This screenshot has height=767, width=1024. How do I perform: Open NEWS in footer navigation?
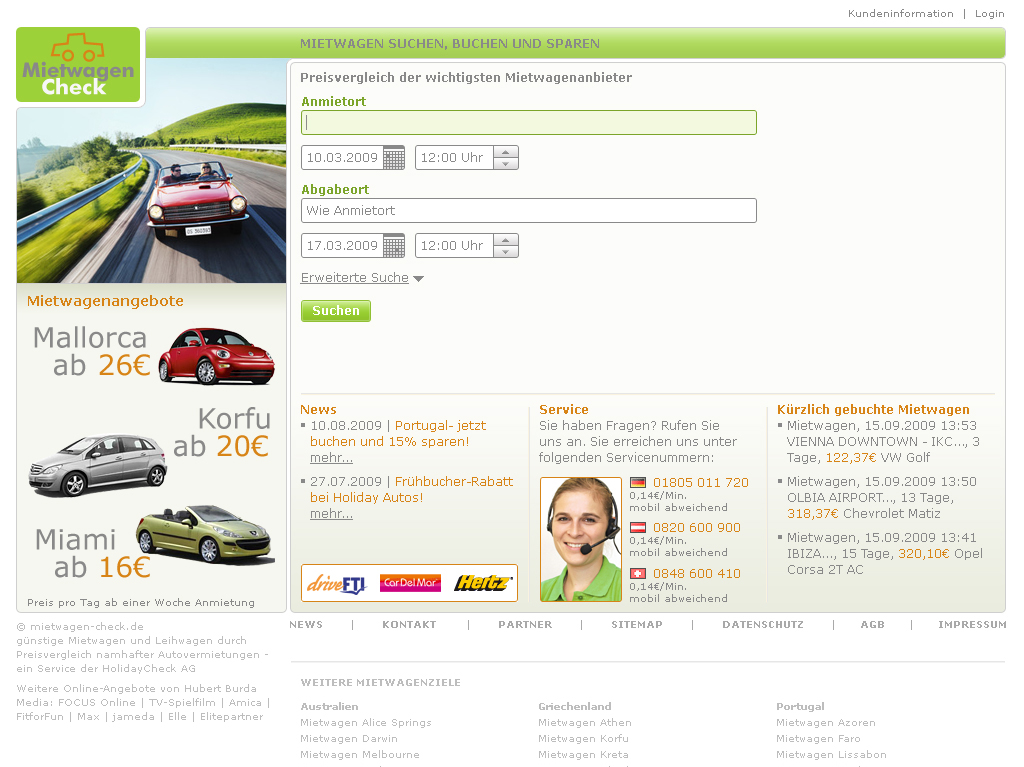coord(306,625)
